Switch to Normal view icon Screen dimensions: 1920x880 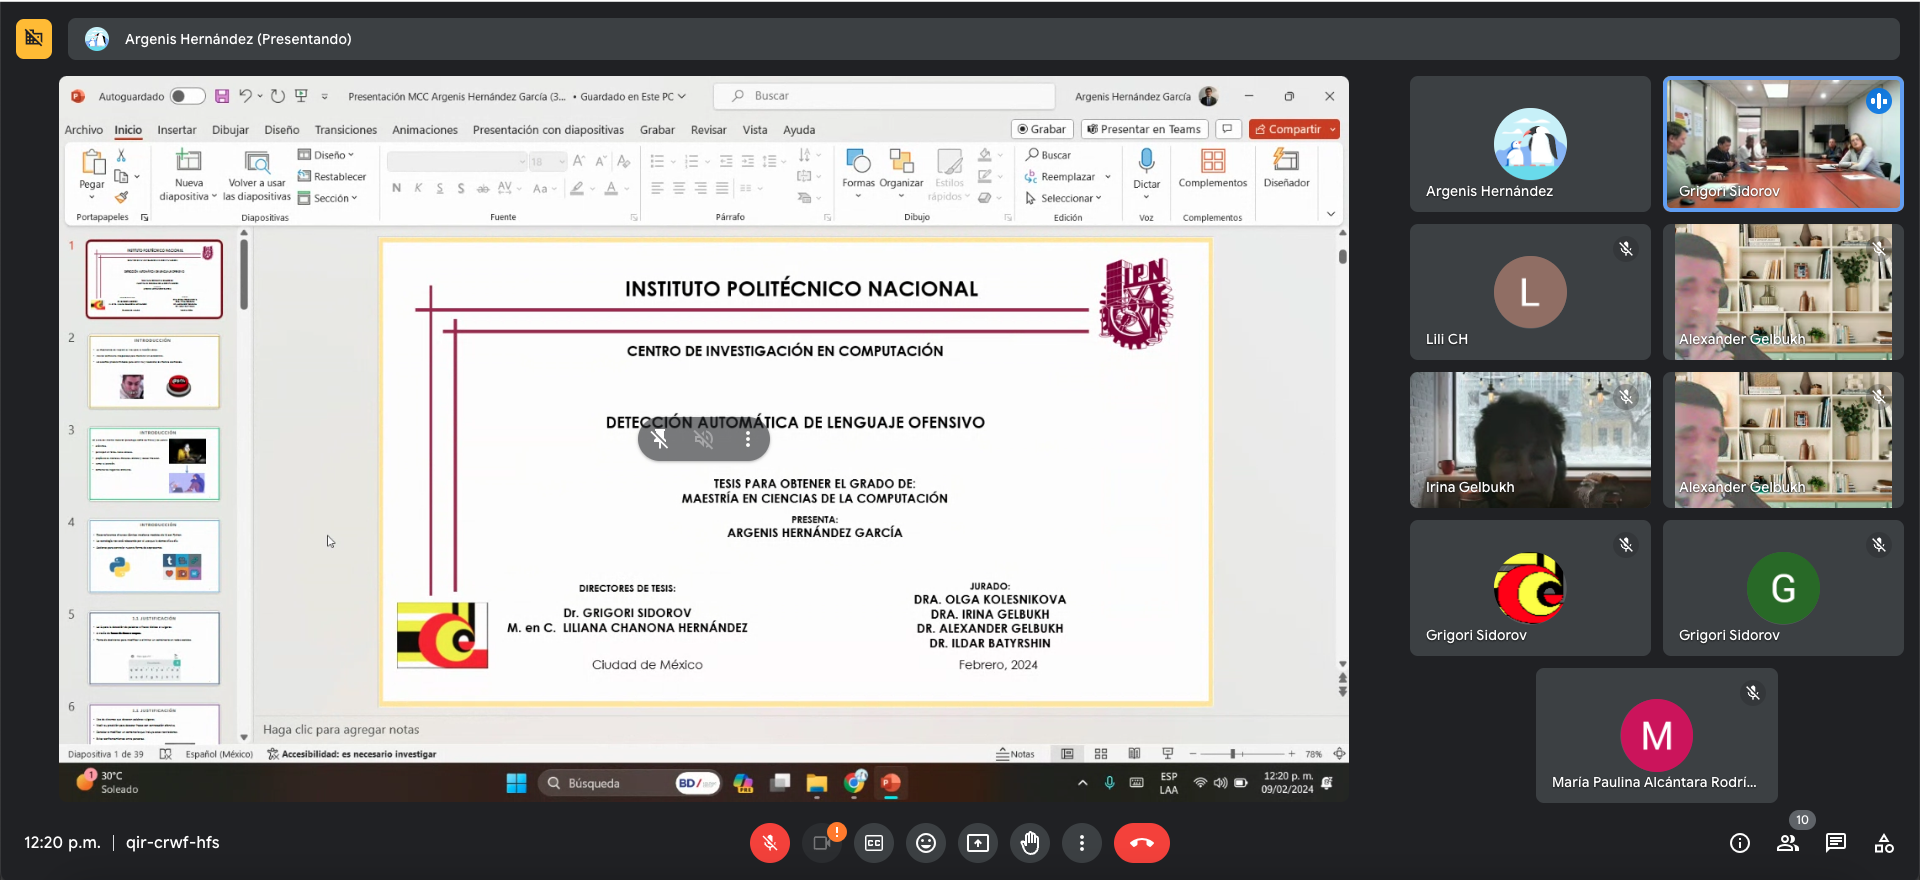tap(1067, 754)
